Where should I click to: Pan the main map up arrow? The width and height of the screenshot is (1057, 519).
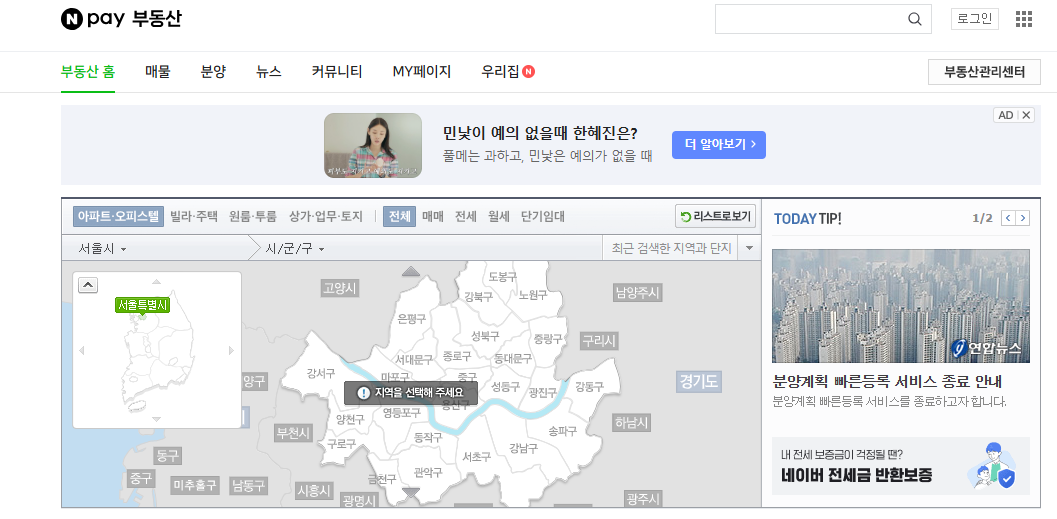411,271
